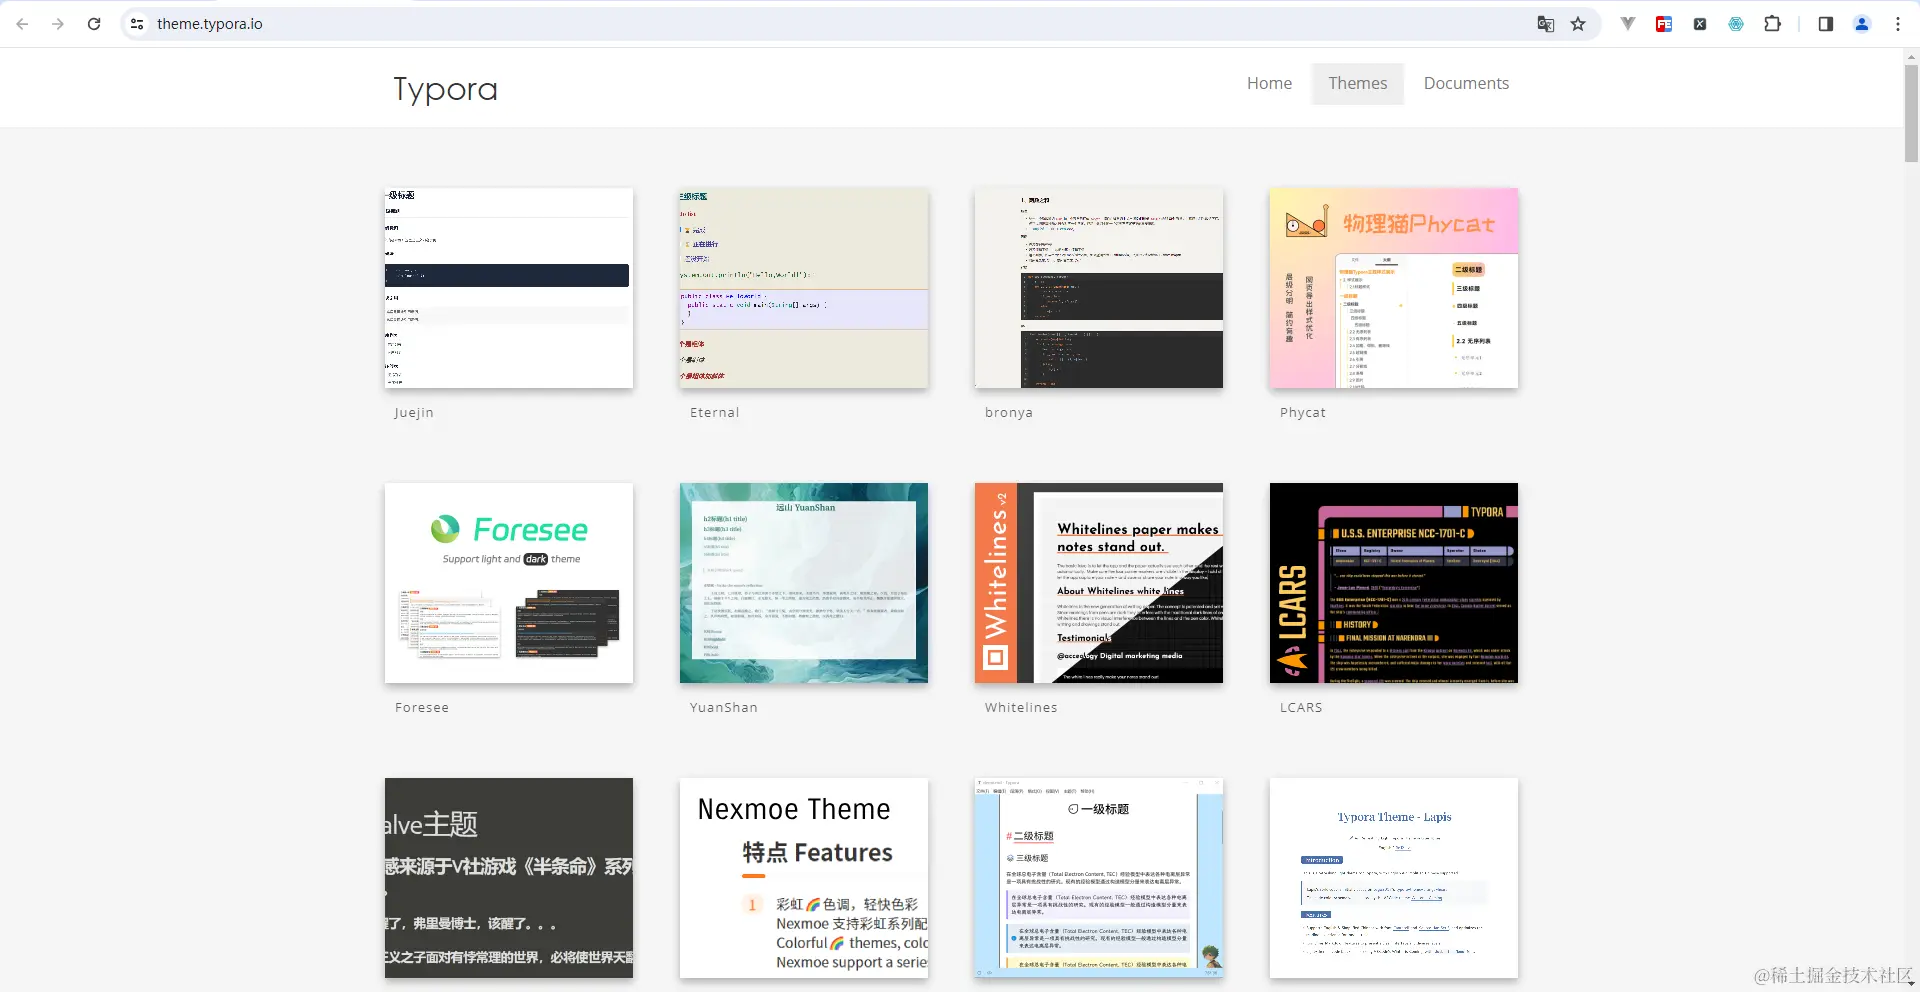This screenshot has width=1920, height=992.
Task: Open the Juejin theme thumbnail
Action: coord(509,288)
